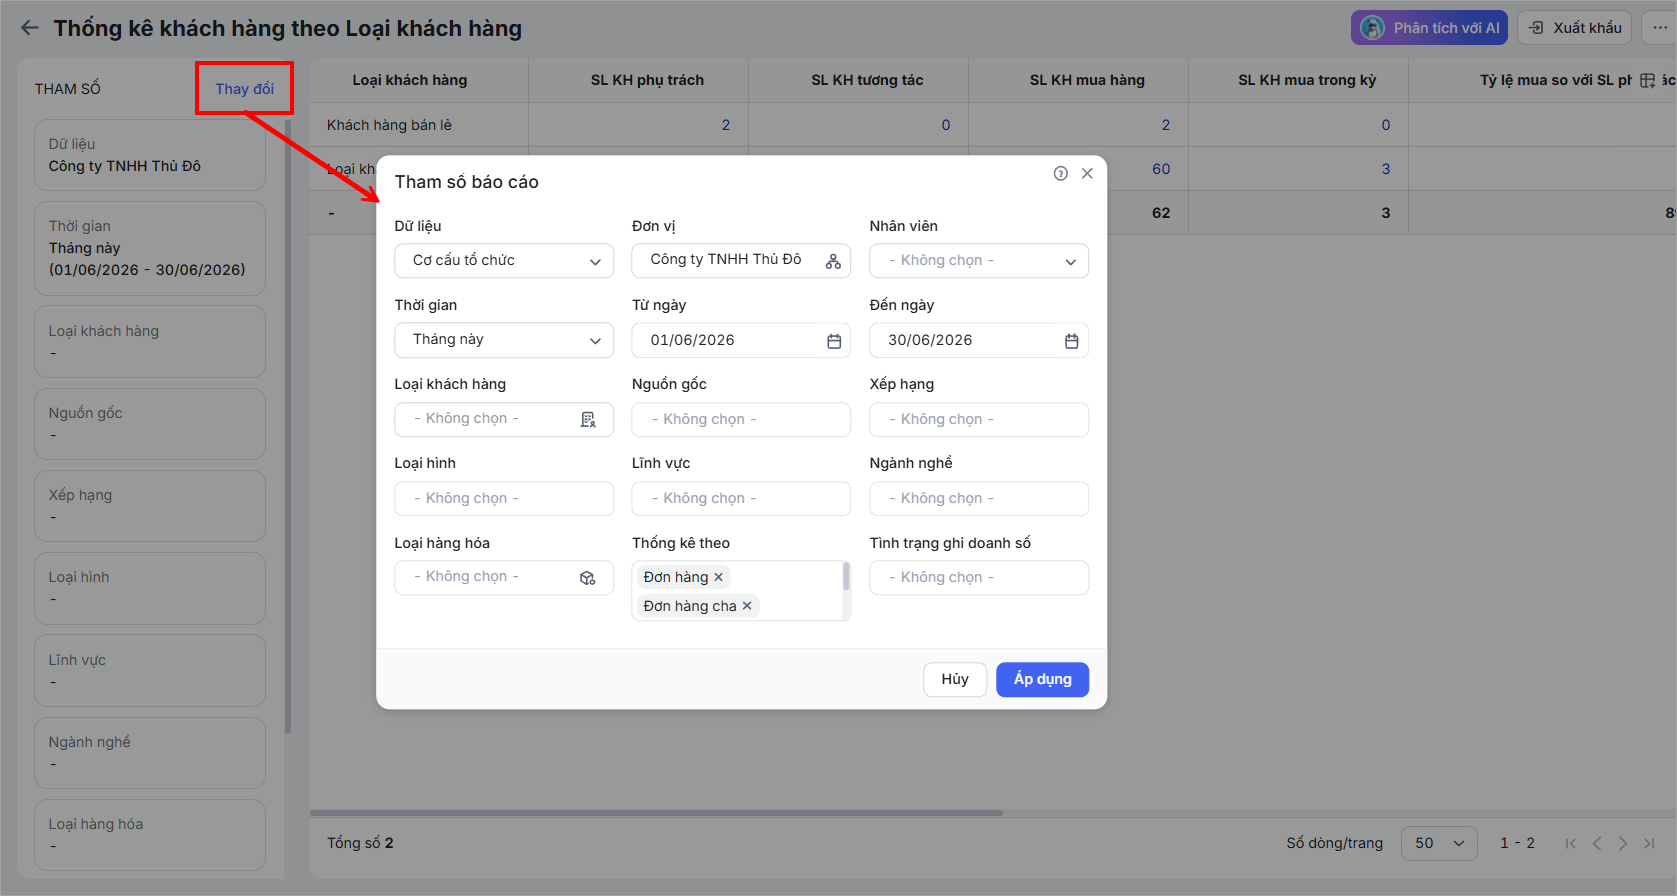Screen dimensions: 1677x896
Task: Click the value 60 in SL KH mua hàng
Action: (1161, 169)
